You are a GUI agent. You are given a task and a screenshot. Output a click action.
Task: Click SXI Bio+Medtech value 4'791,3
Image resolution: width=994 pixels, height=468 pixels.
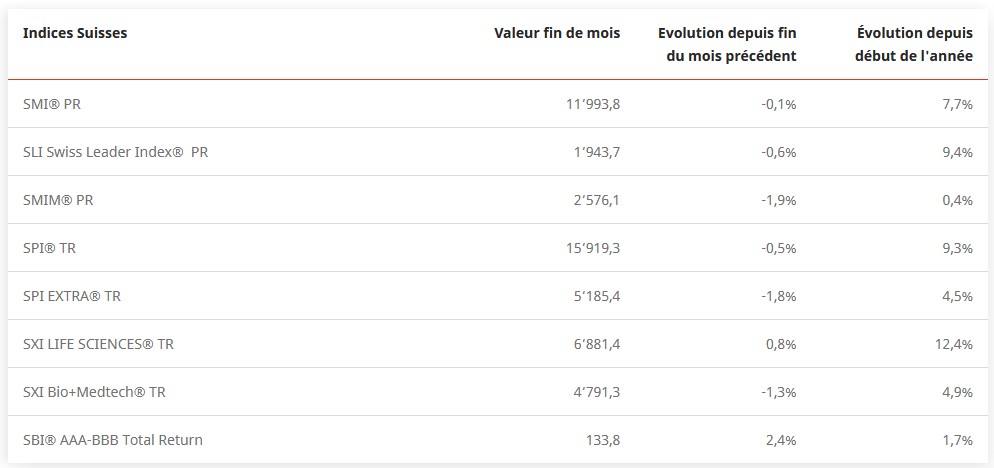coord(596,392)
